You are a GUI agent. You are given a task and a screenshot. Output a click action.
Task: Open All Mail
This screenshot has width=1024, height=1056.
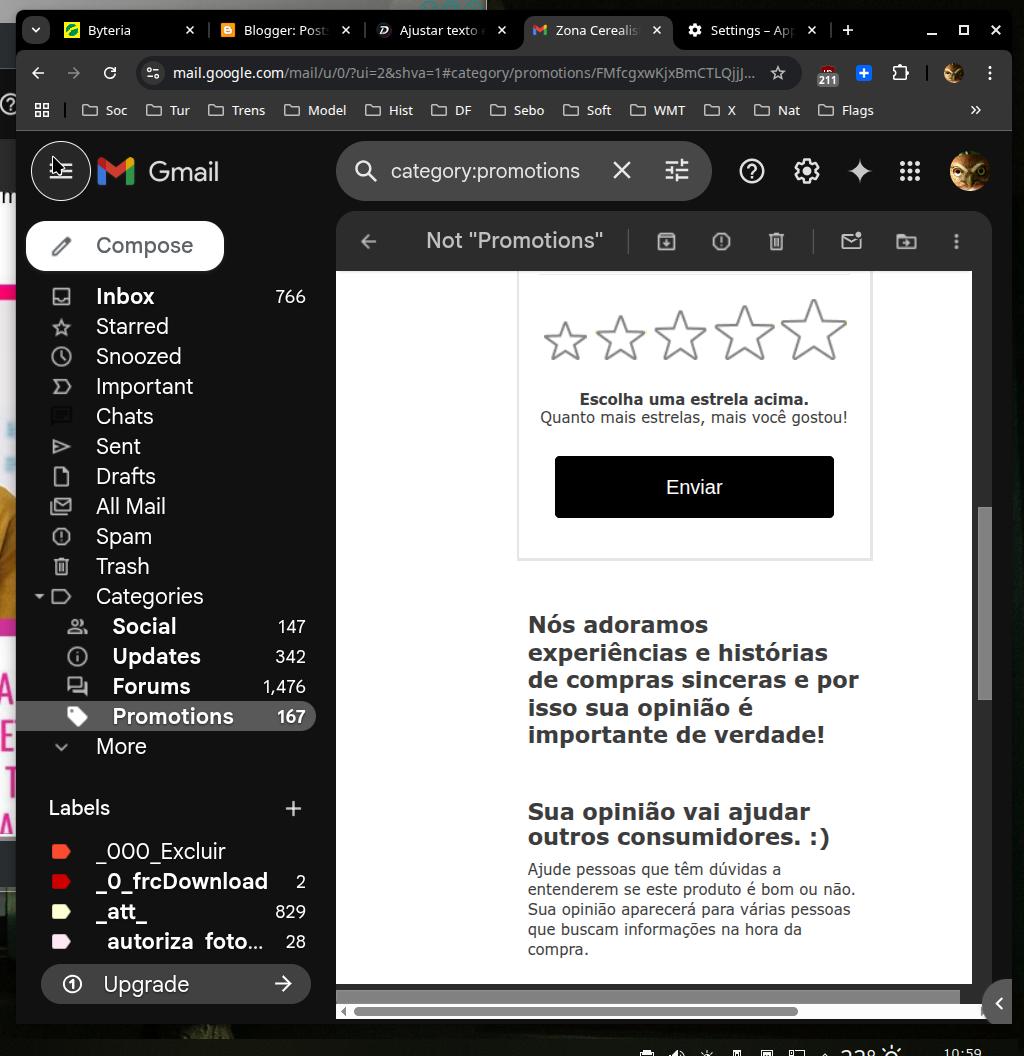coord(166,506)
